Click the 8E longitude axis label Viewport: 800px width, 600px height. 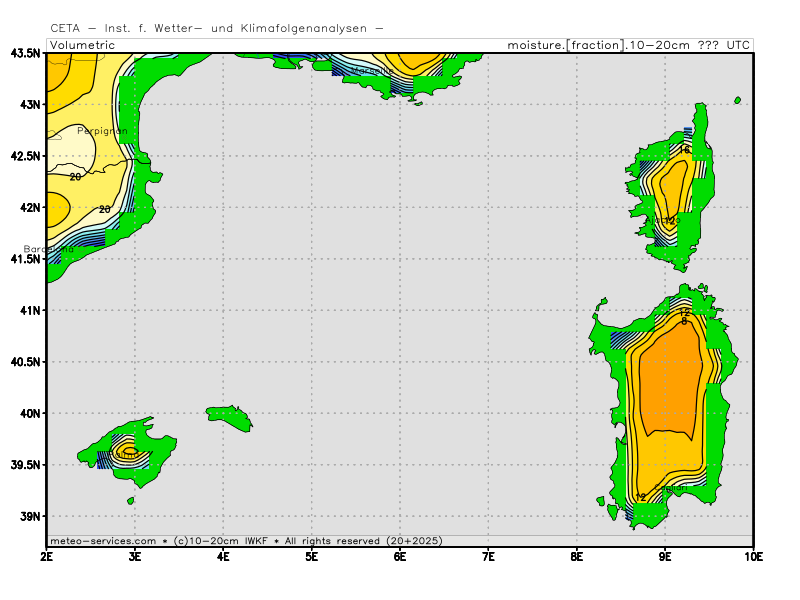coord(577,557)
